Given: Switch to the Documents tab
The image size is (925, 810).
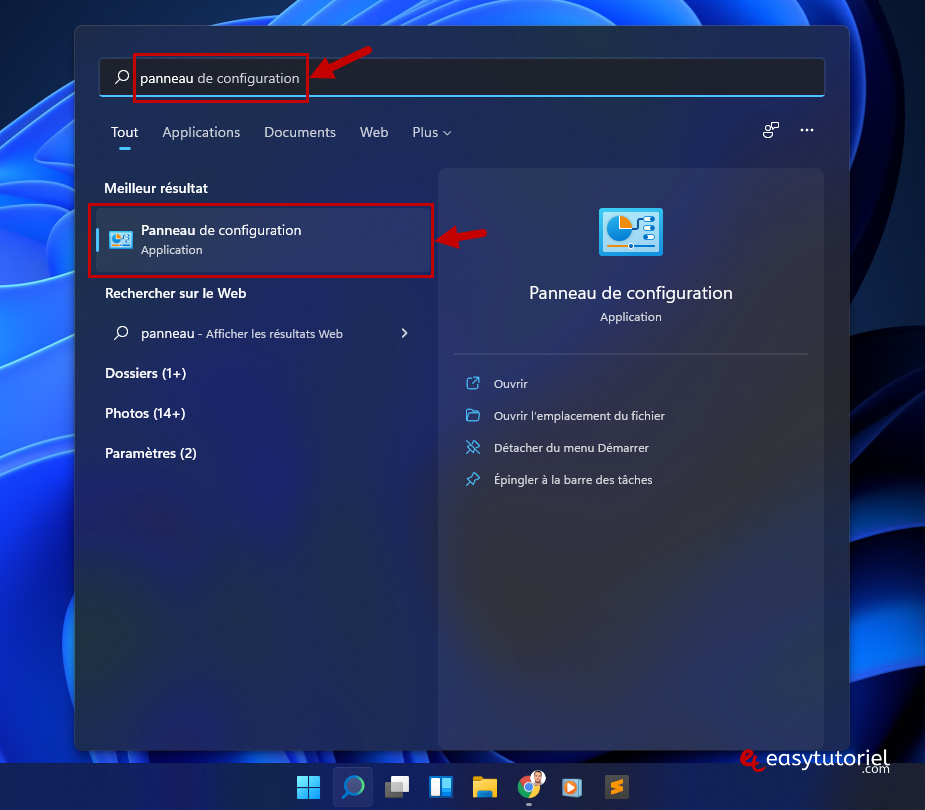Looking at the screenshot, I should point(300,132).
